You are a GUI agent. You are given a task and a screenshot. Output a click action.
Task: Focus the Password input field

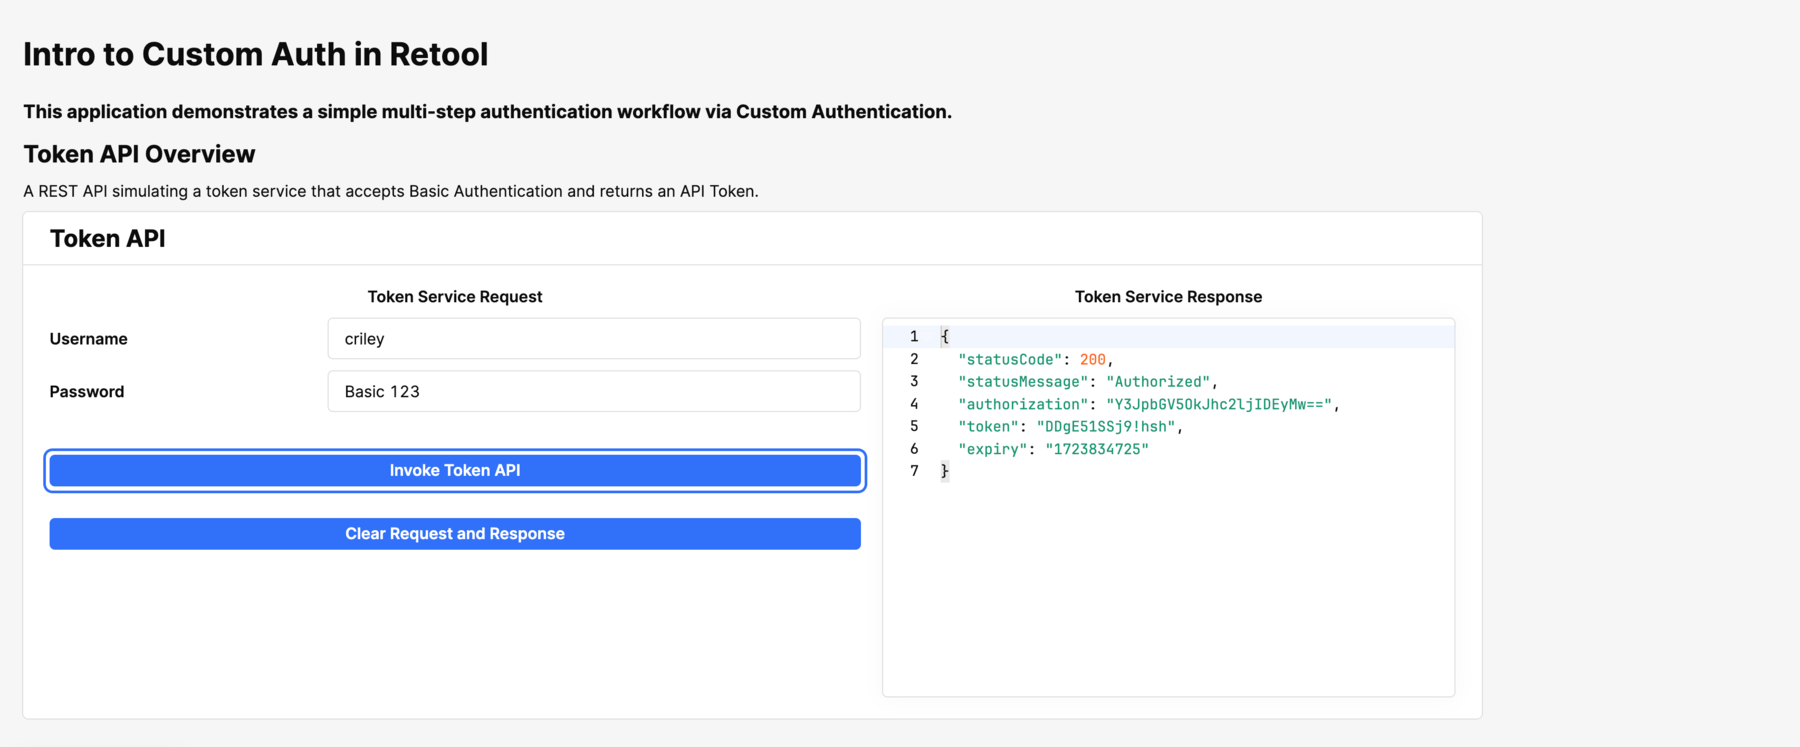click(594, 391)
